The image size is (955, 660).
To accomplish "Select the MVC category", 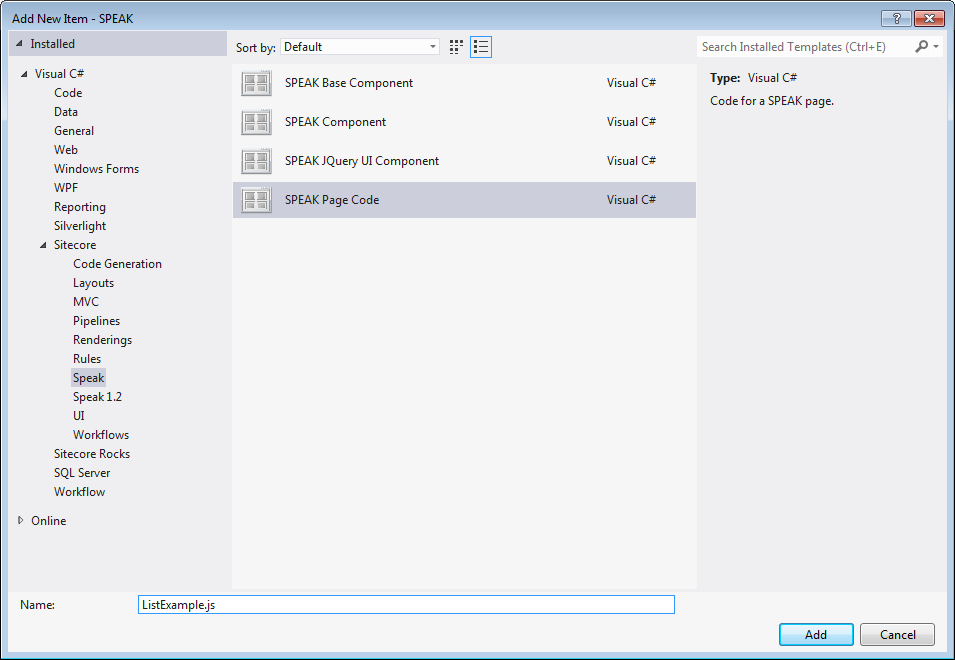I will 86,302.
